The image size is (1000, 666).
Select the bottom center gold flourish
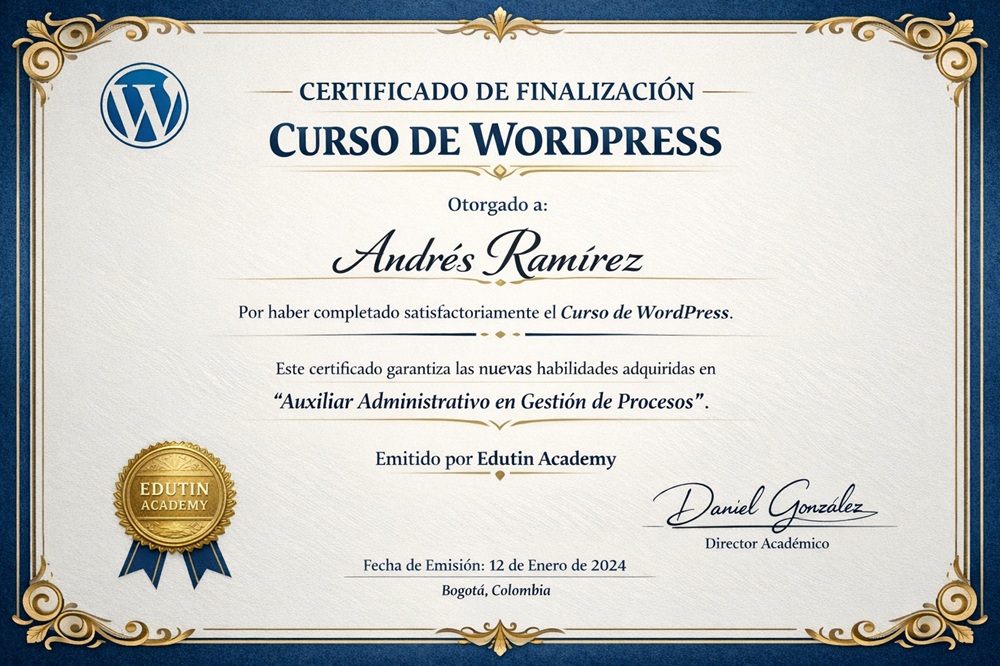click(499, 638)
